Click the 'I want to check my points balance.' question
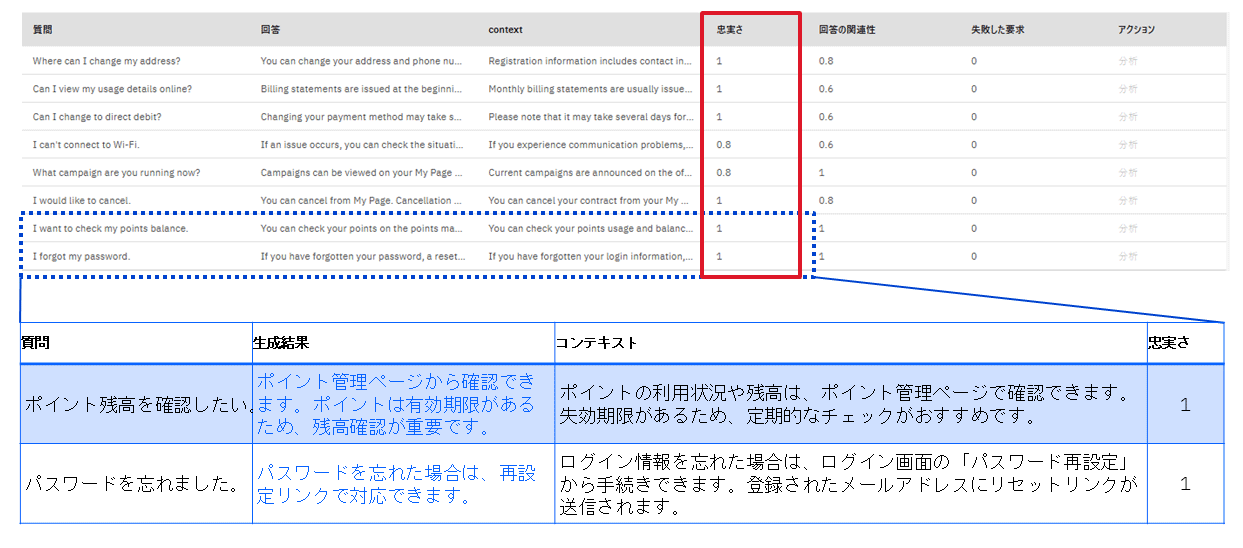1243x548 pixels. click(110, 229)
